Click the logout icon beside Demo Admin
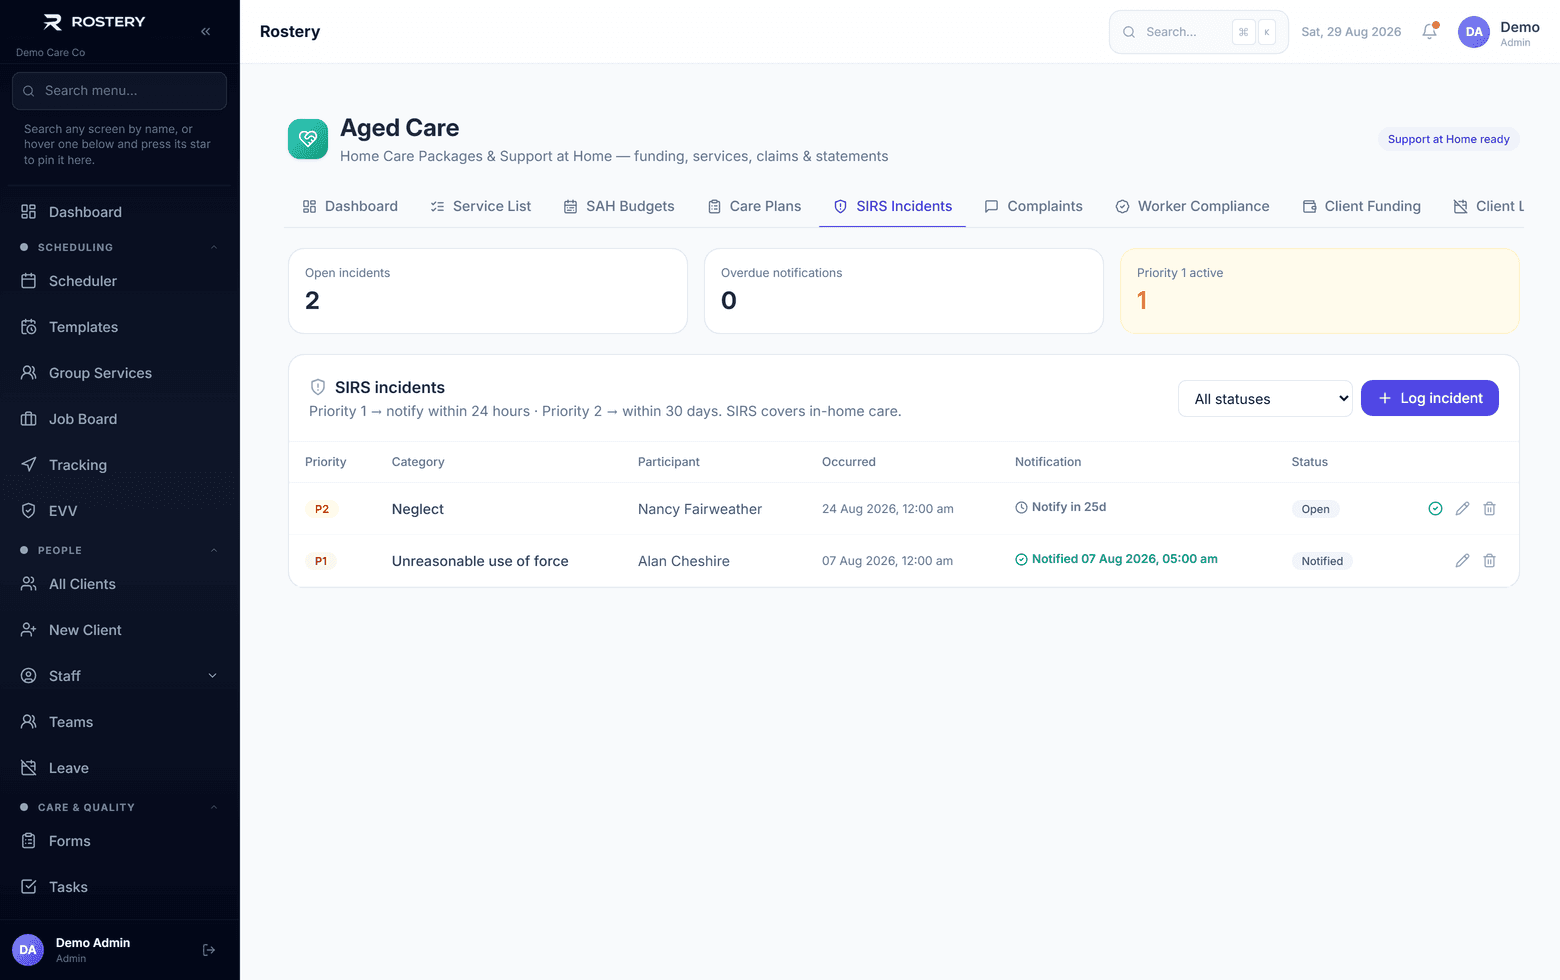 209,950
